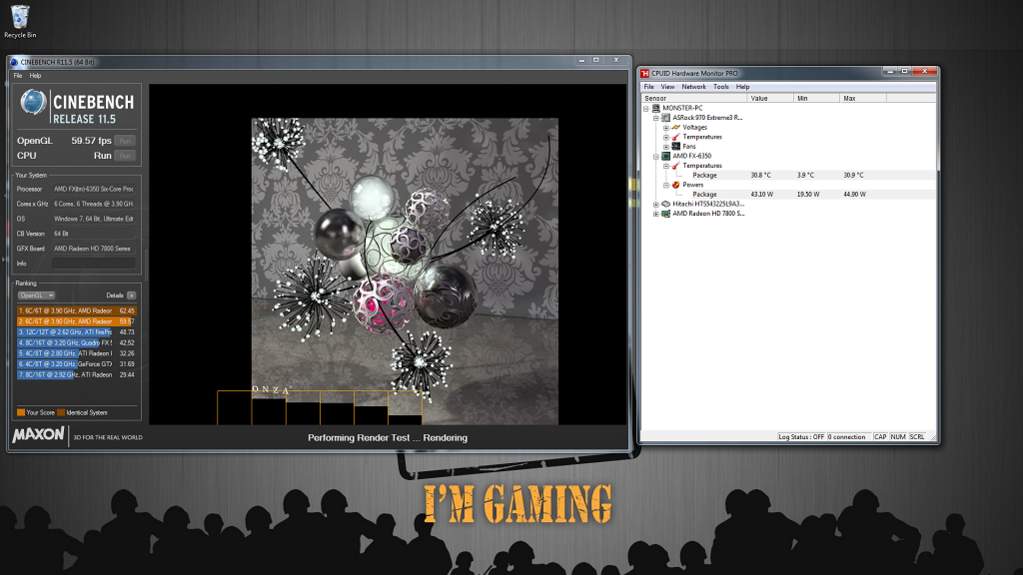Click the OpenGL Run button

tap(125, 140)
